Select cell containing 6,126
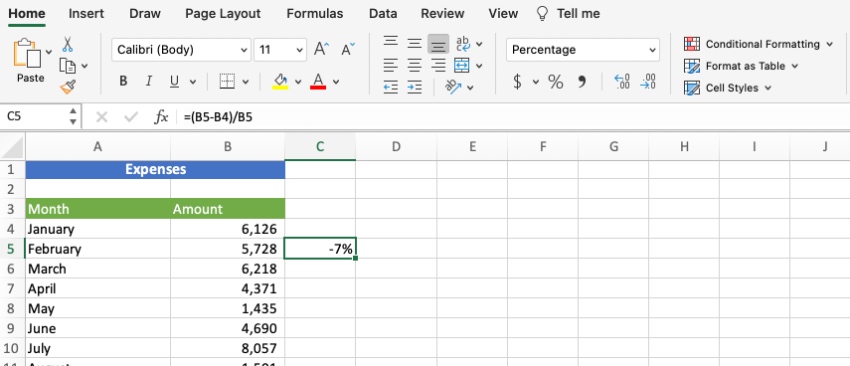The image size is (850, 366). [228, 229]
